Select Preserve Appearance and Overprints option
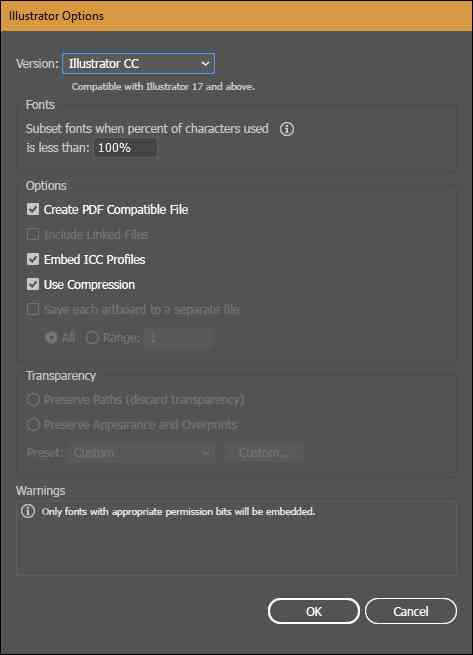The height and width of the screenshot is (655, 473). point(33,425)
